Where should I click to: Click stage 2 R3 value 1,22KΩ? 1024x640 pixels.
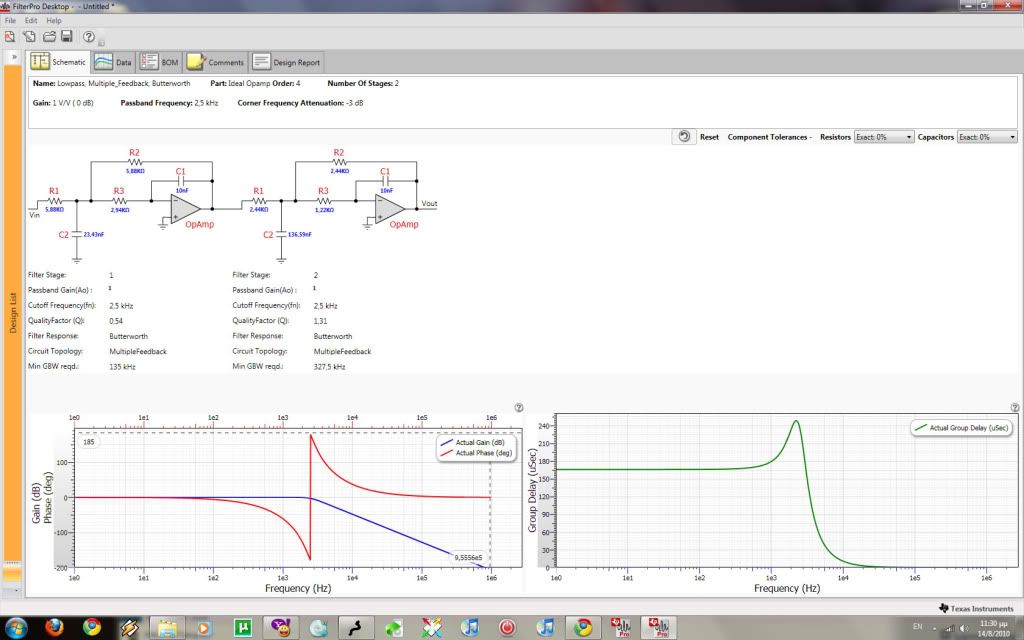click(325, 210)
